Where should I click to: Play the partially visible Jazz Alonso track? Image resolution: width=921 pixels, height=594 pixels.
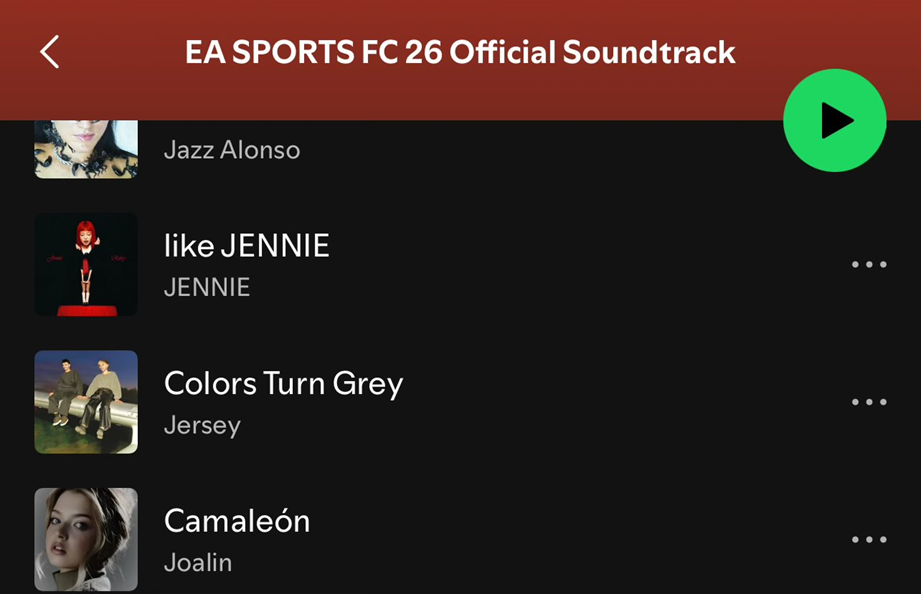click(450, 150)
